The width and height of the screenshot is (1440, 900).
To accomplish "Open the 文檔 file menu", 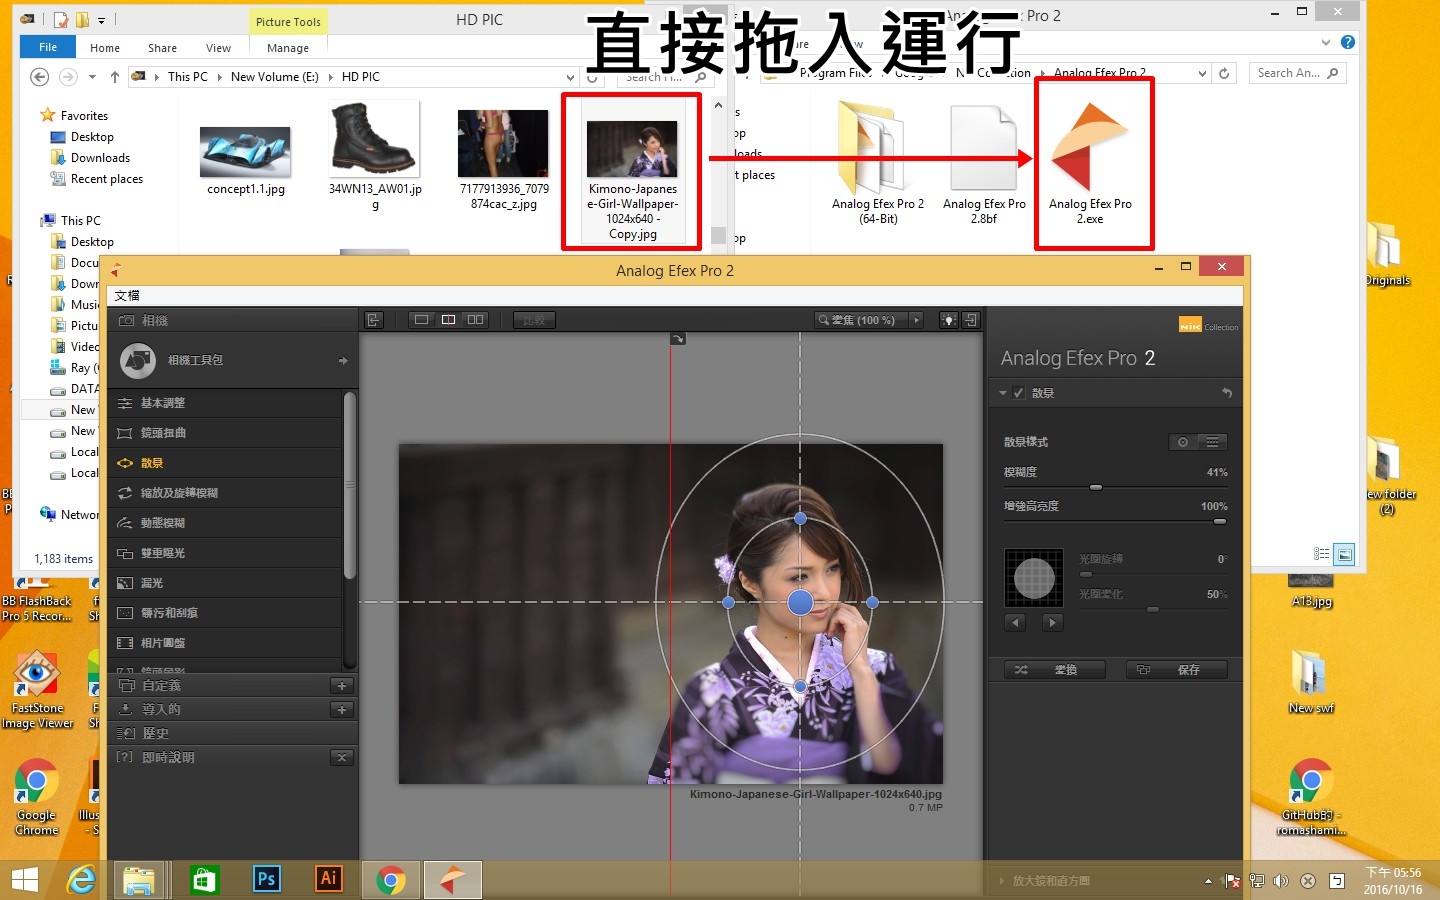I will pos(127,296).
